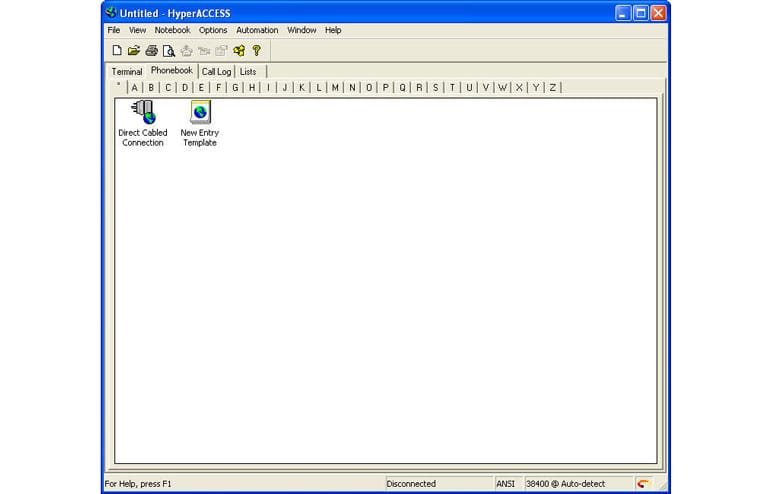Click the 'For Help, press F1' status text

[x=138, y=484]
